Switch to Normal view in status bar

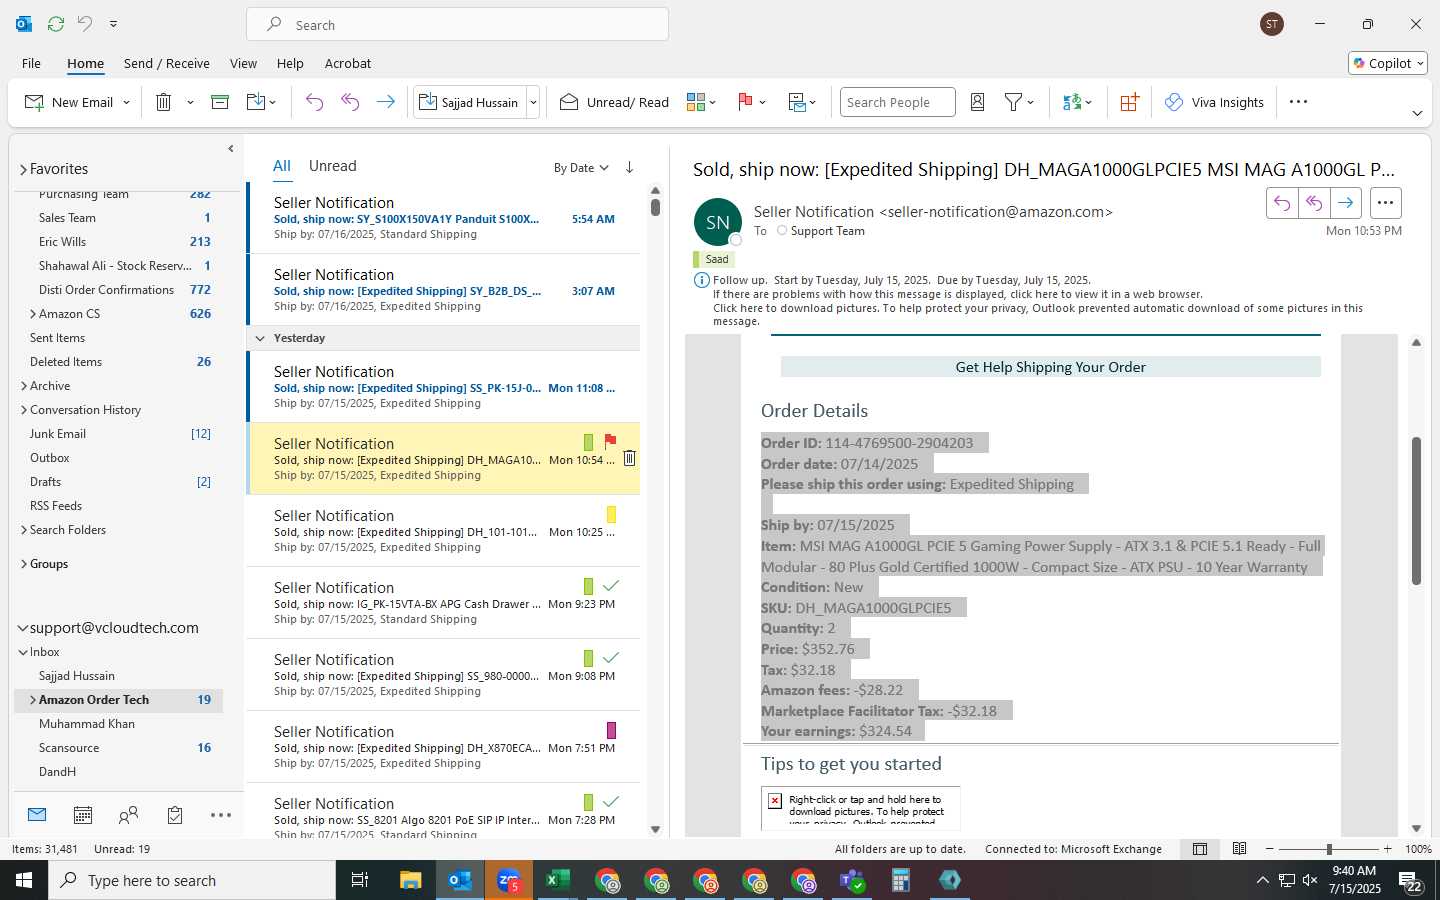point(1200,849)
